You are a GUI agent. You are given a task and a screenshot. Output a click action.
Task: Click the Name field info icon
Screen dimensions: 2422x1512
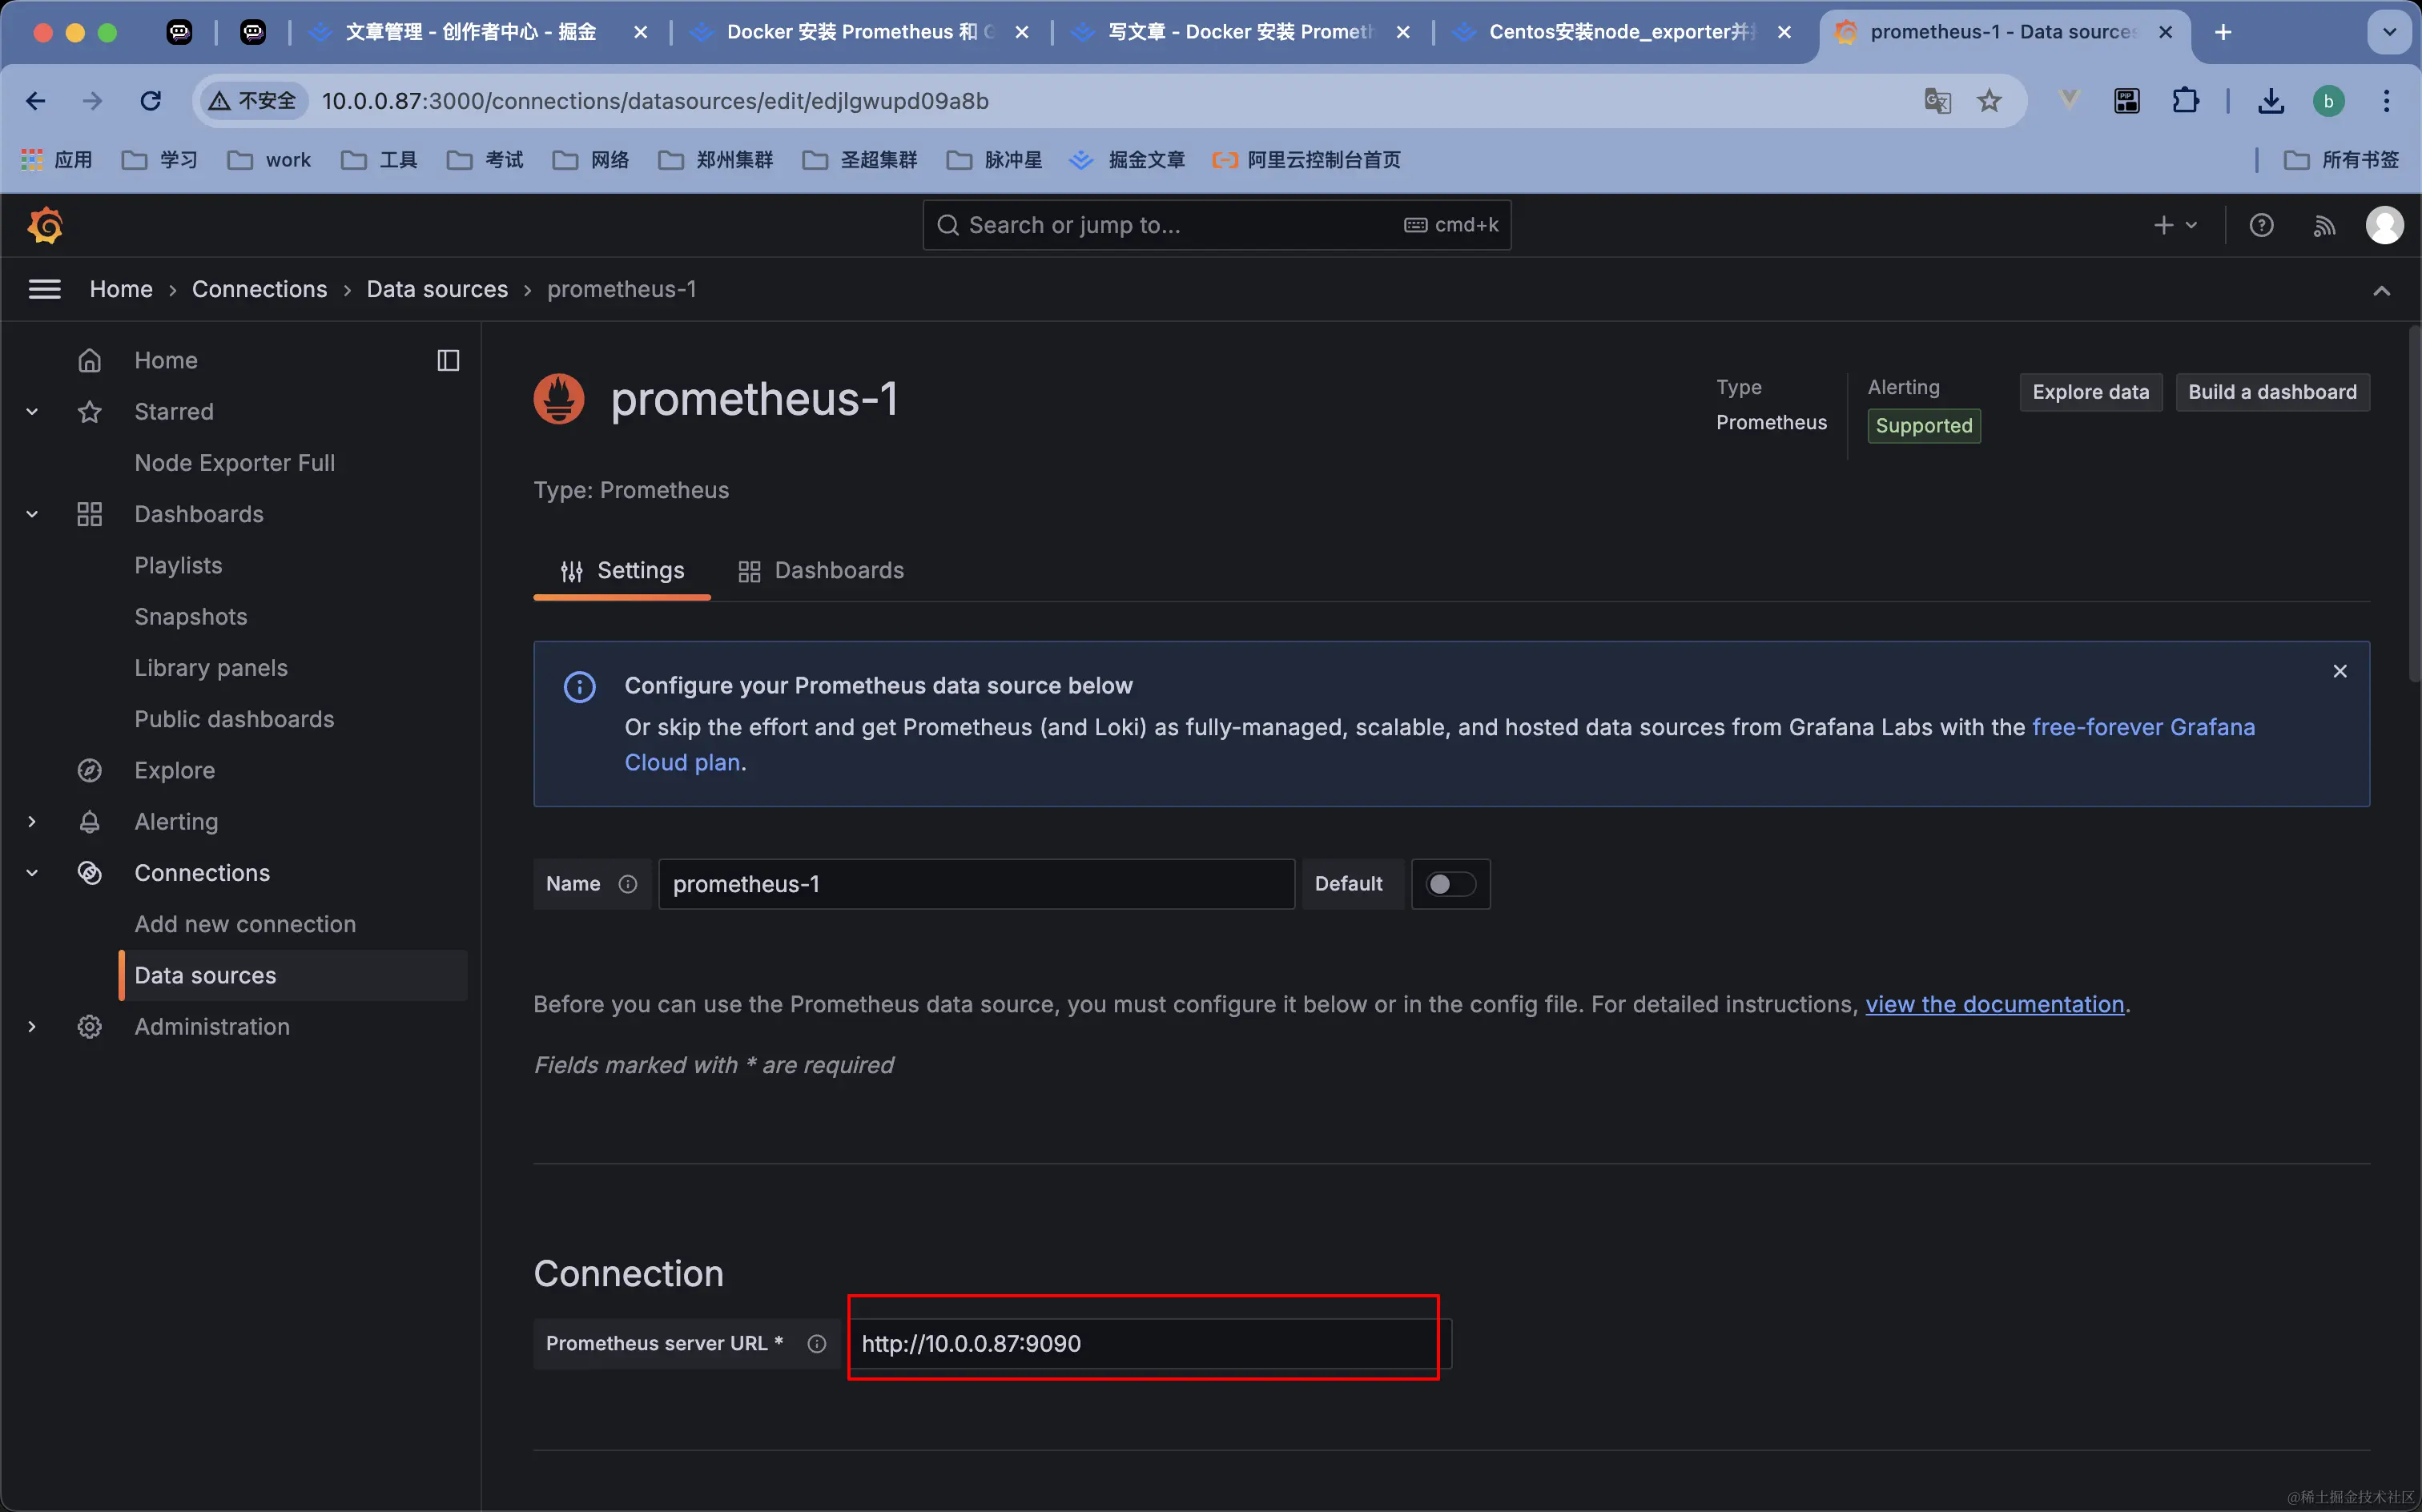point(627,884)
